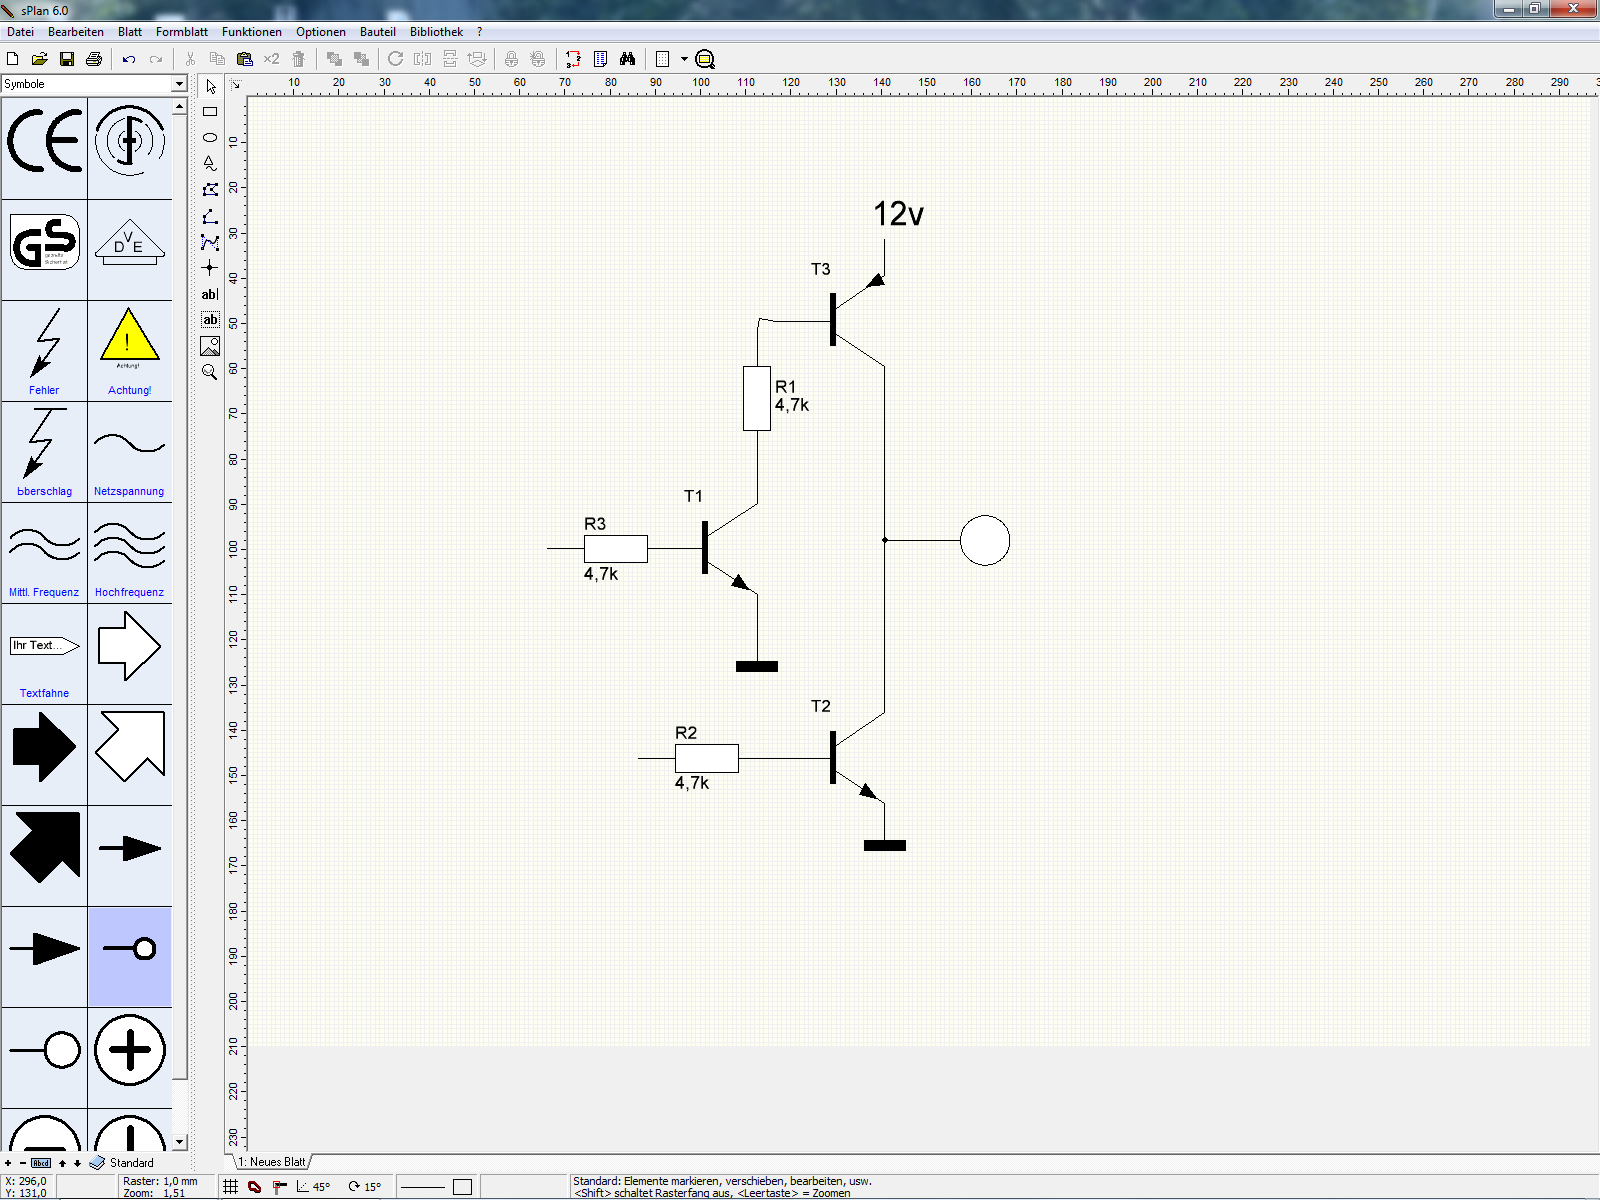Toggle the grid display icon in status bar

pos(230,1187)
